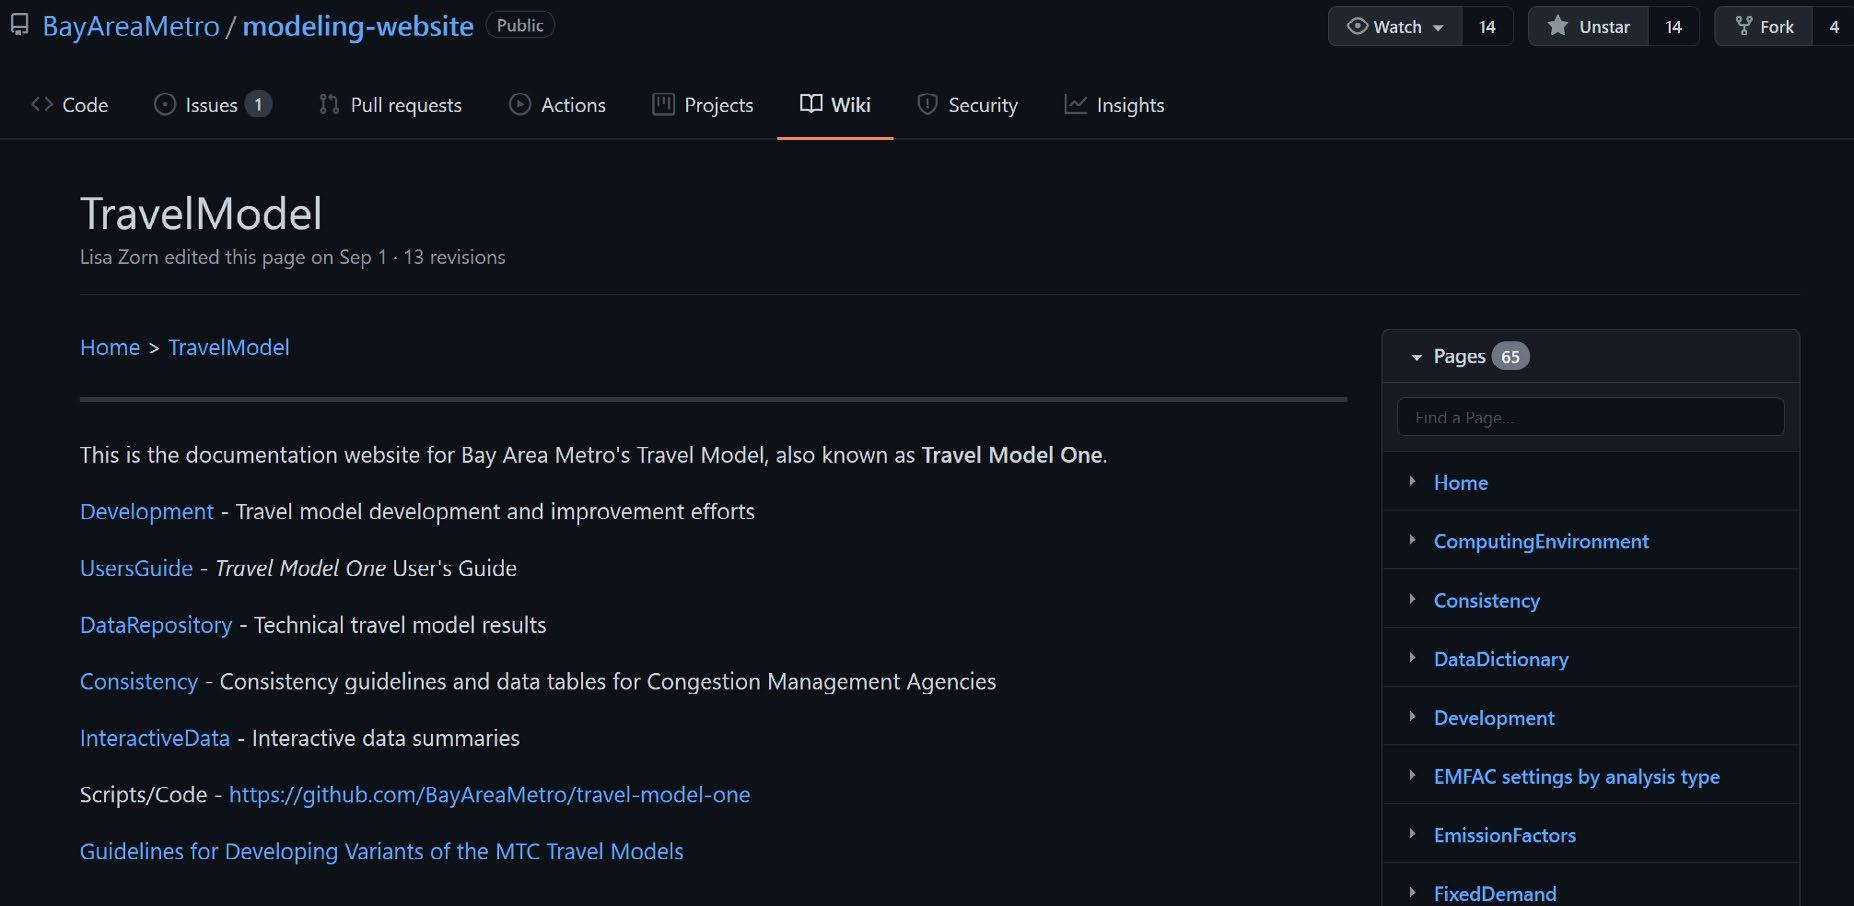The image size is (1854, 906).
Task: Open the Code tab
Action: pos(70,104)
